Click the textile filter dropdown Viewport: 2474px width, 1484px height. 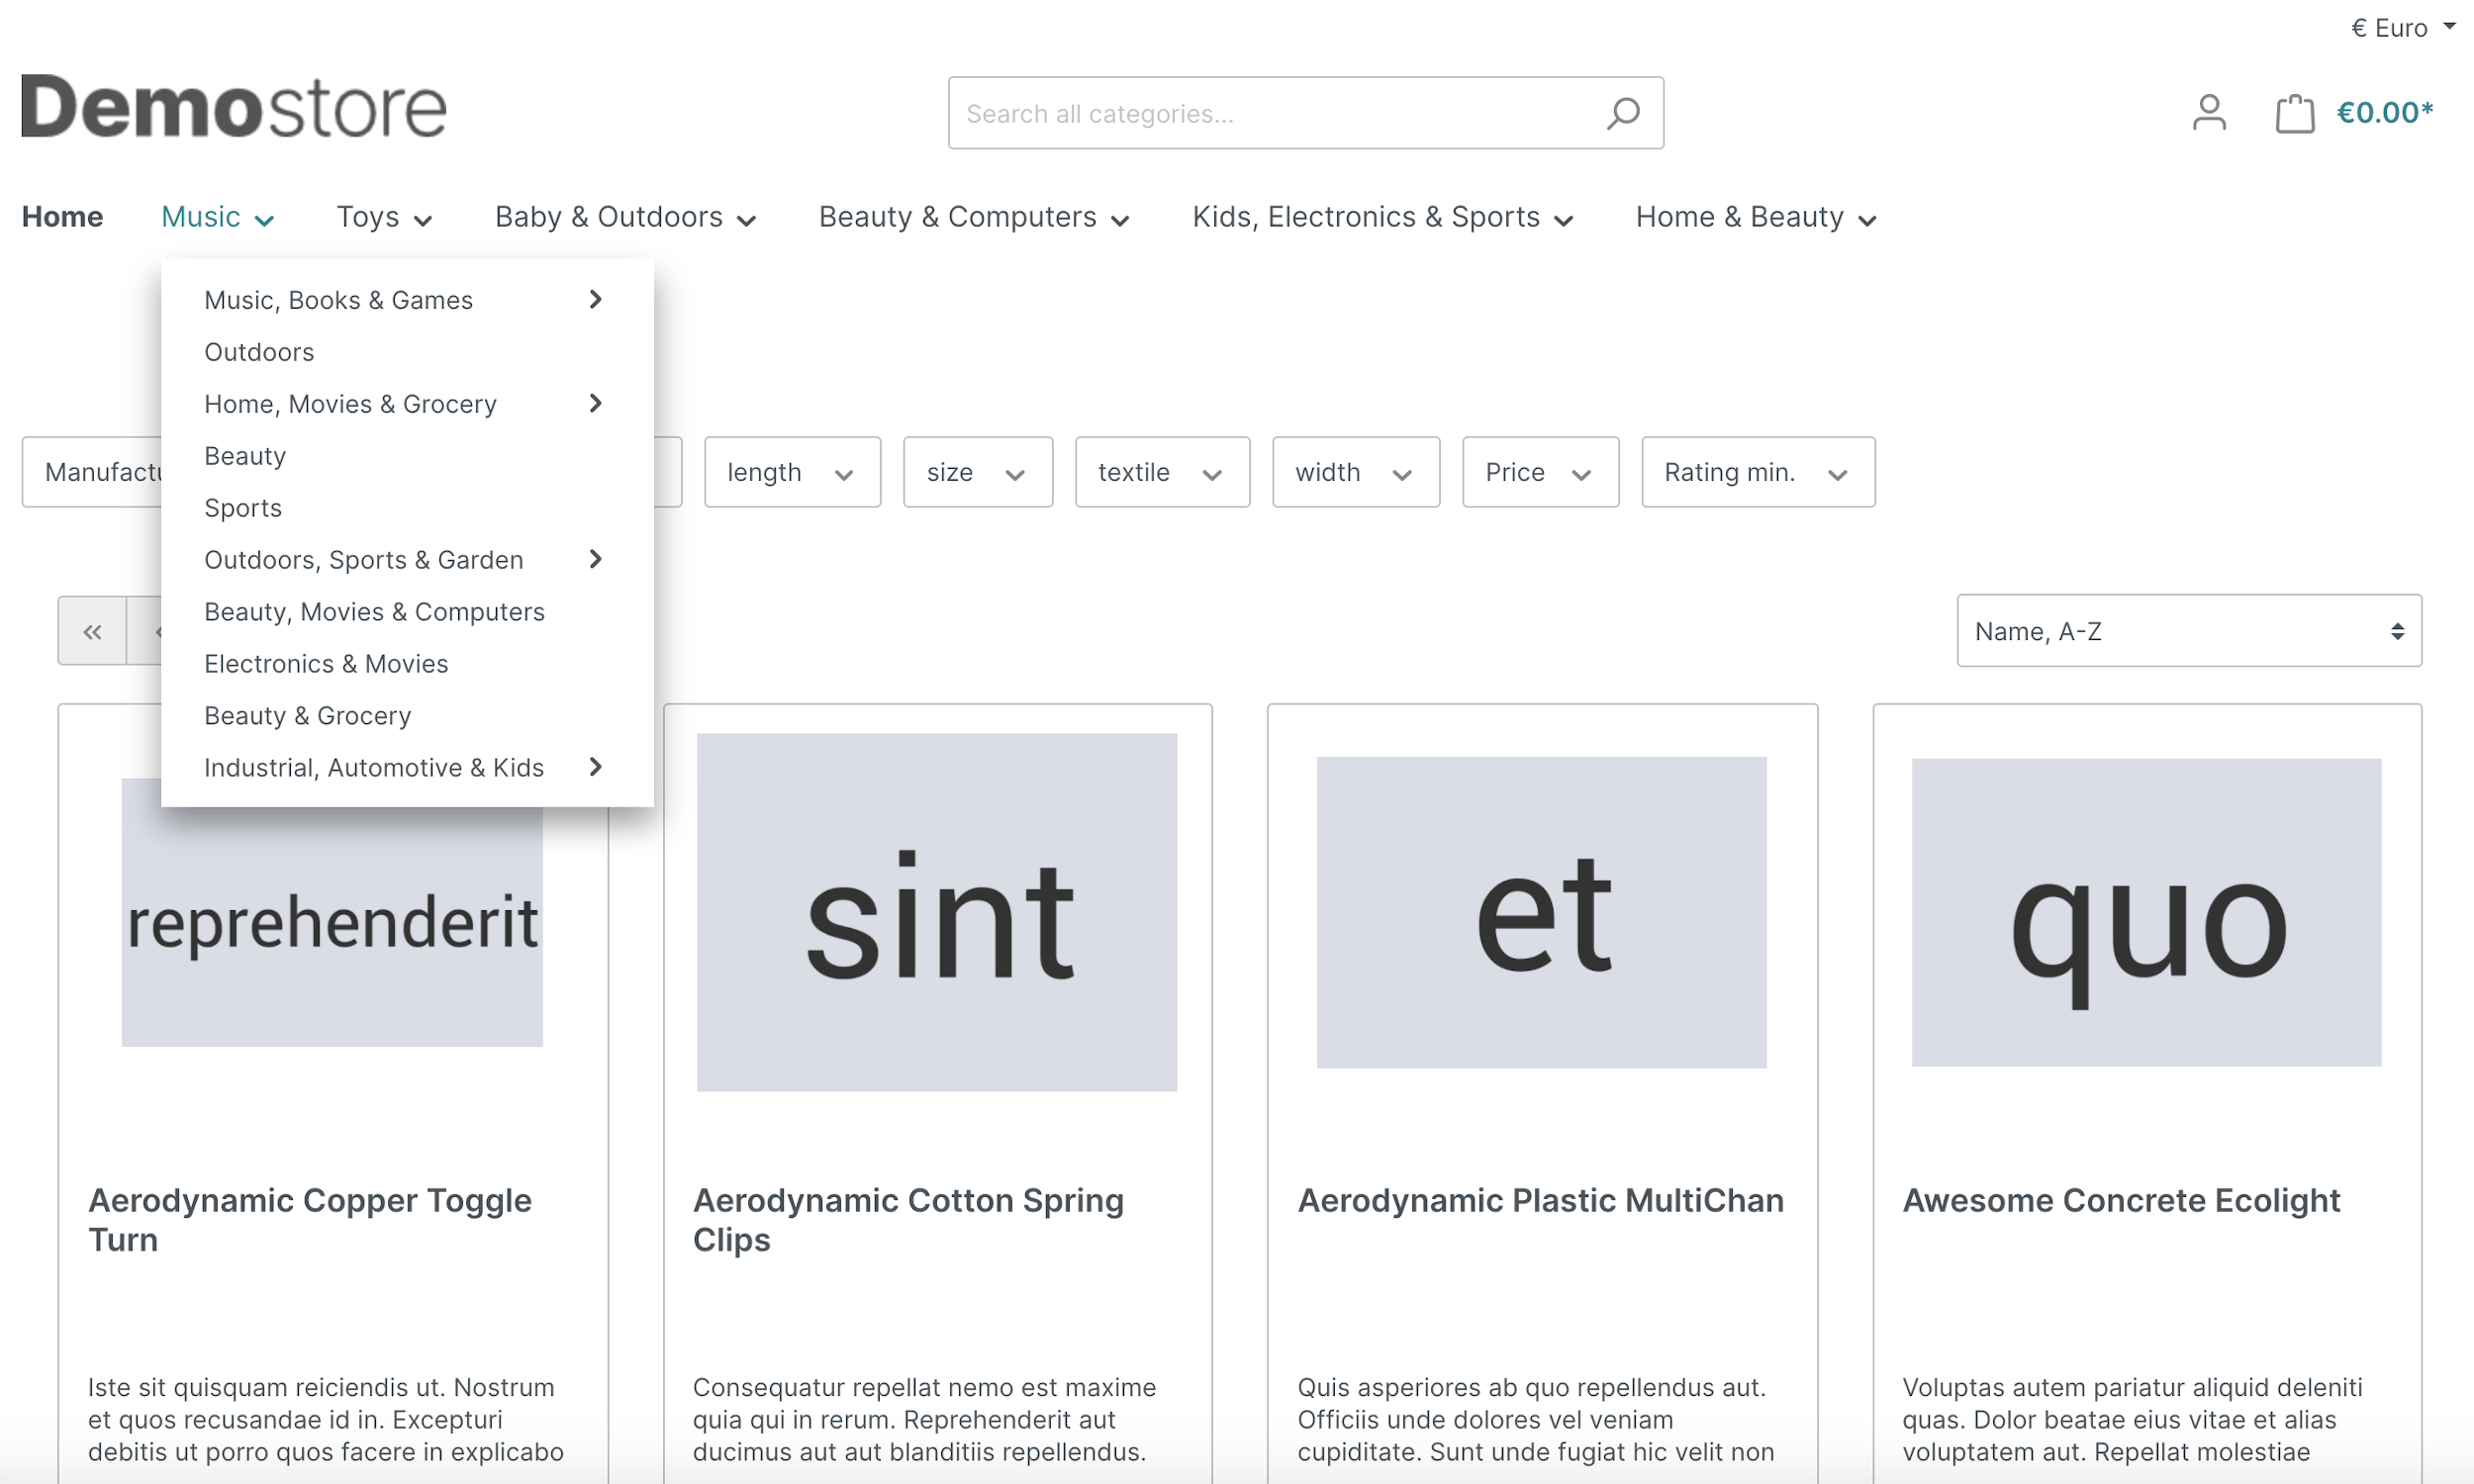[1159, 470]
